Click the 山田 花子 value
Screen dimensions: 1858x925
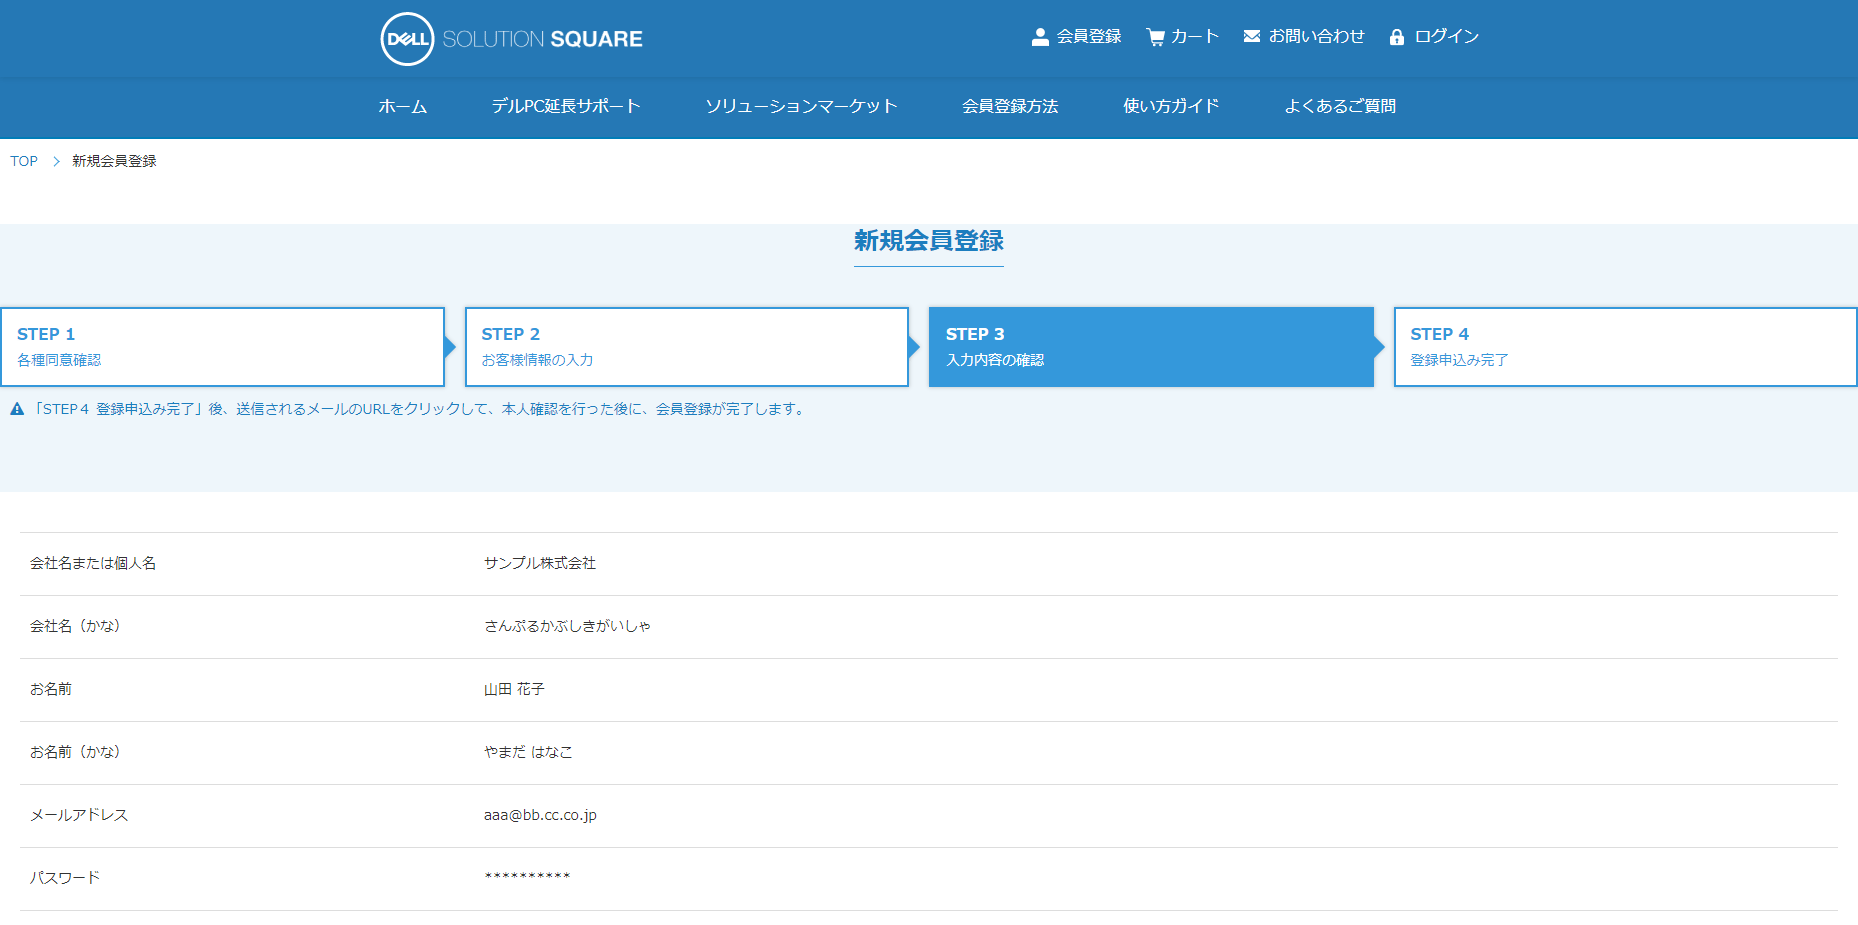(x=514, y=689)
